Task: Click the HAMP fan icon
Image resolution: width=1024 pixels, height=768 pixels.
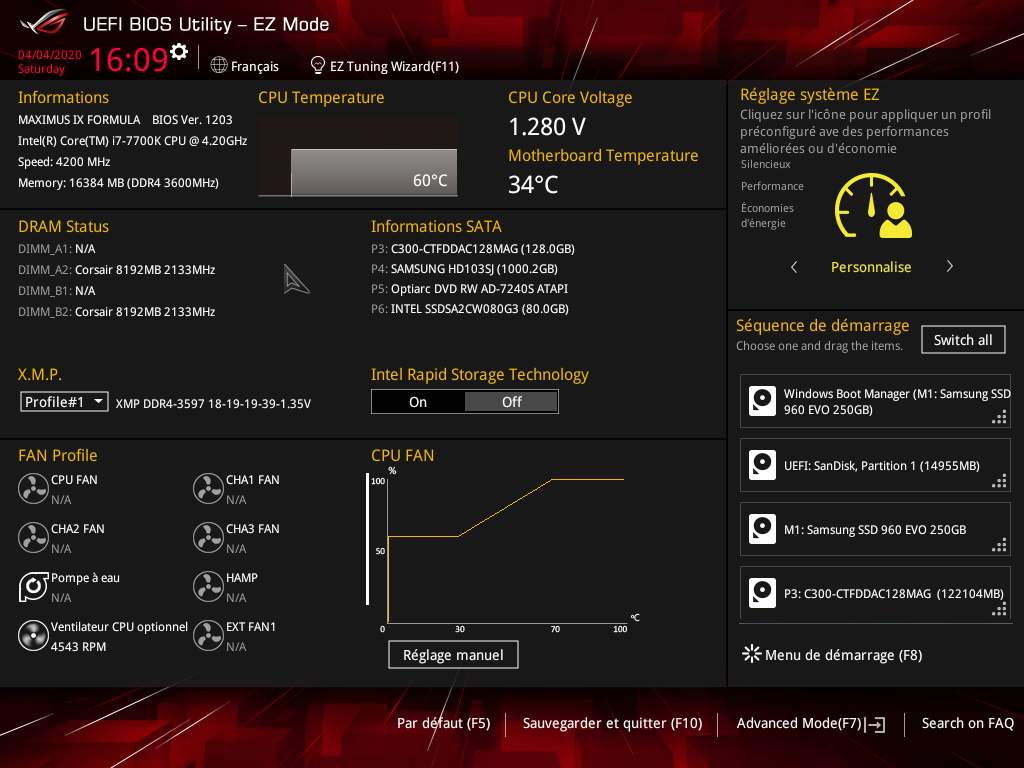Action: 208,586
